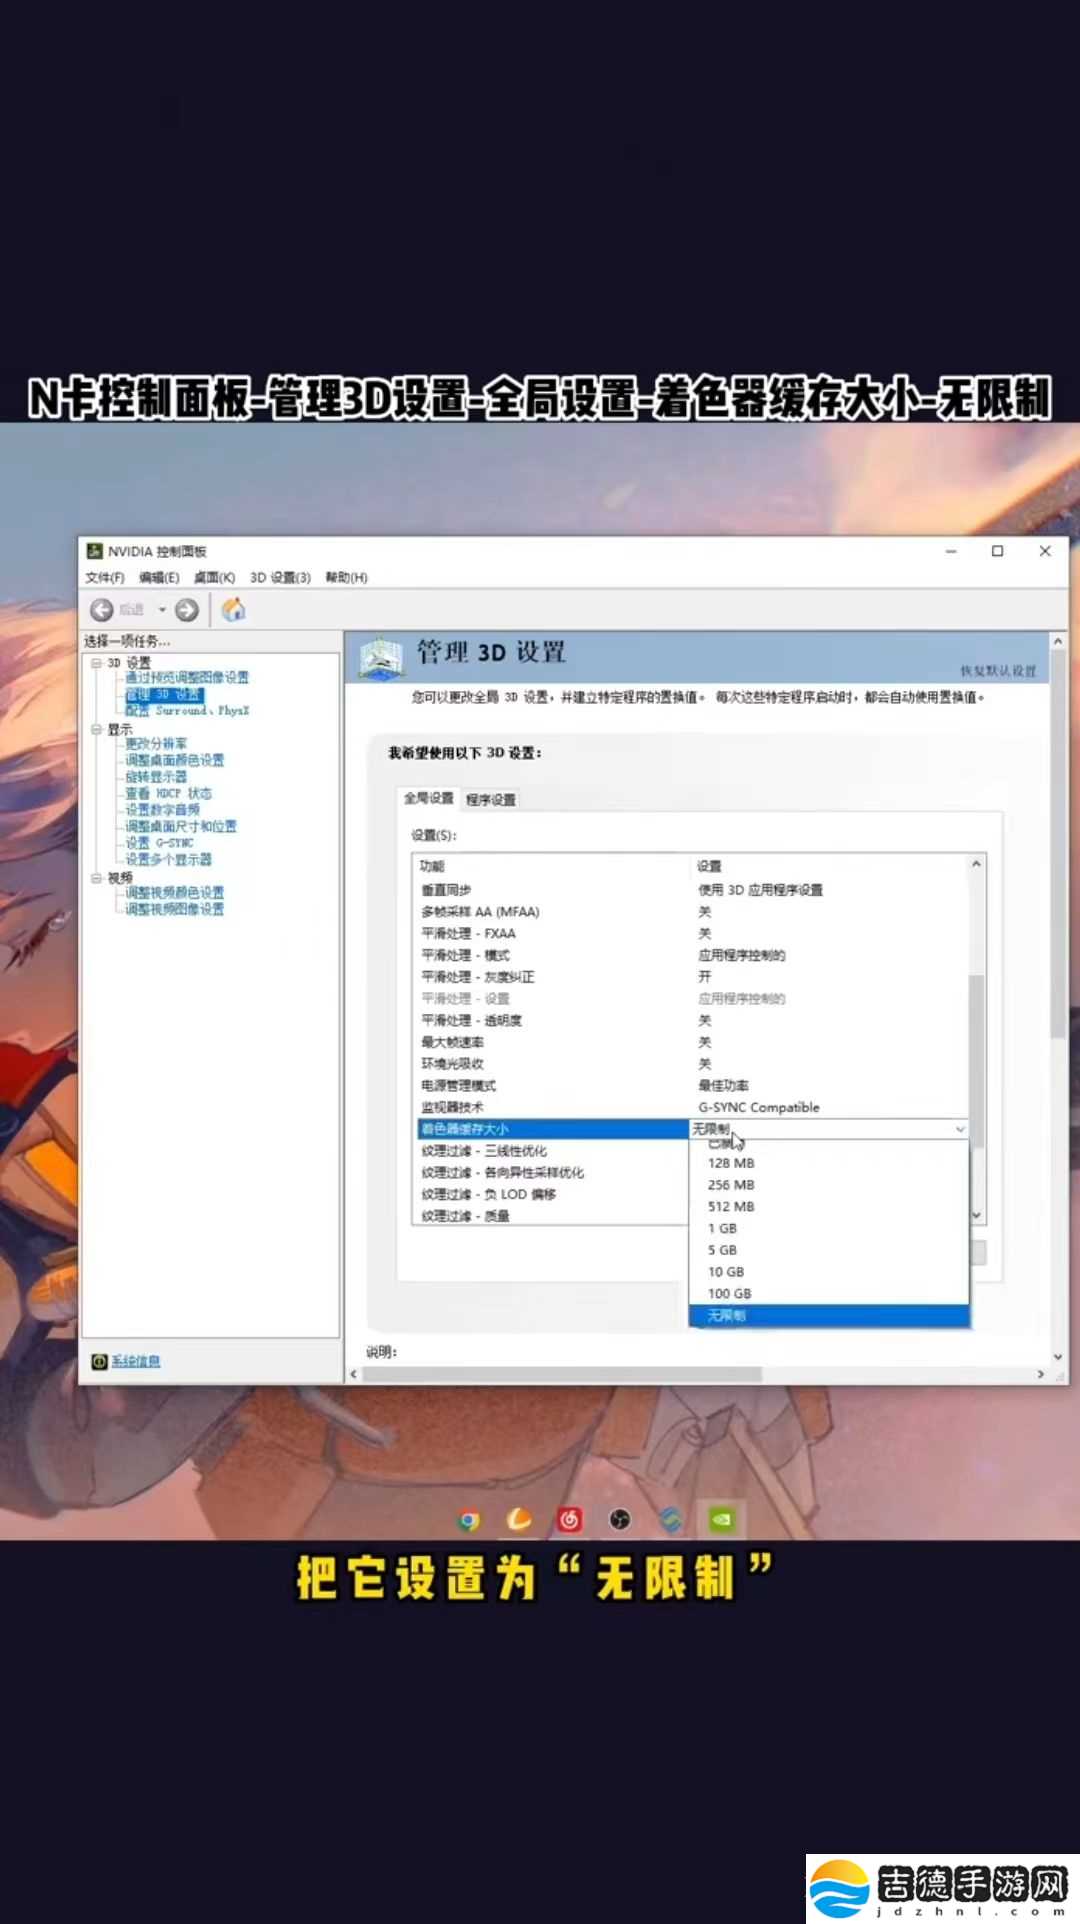1080x1924 pixels.
Task: Open 旋转显示器 in the task tree
Action: point(156,777)
